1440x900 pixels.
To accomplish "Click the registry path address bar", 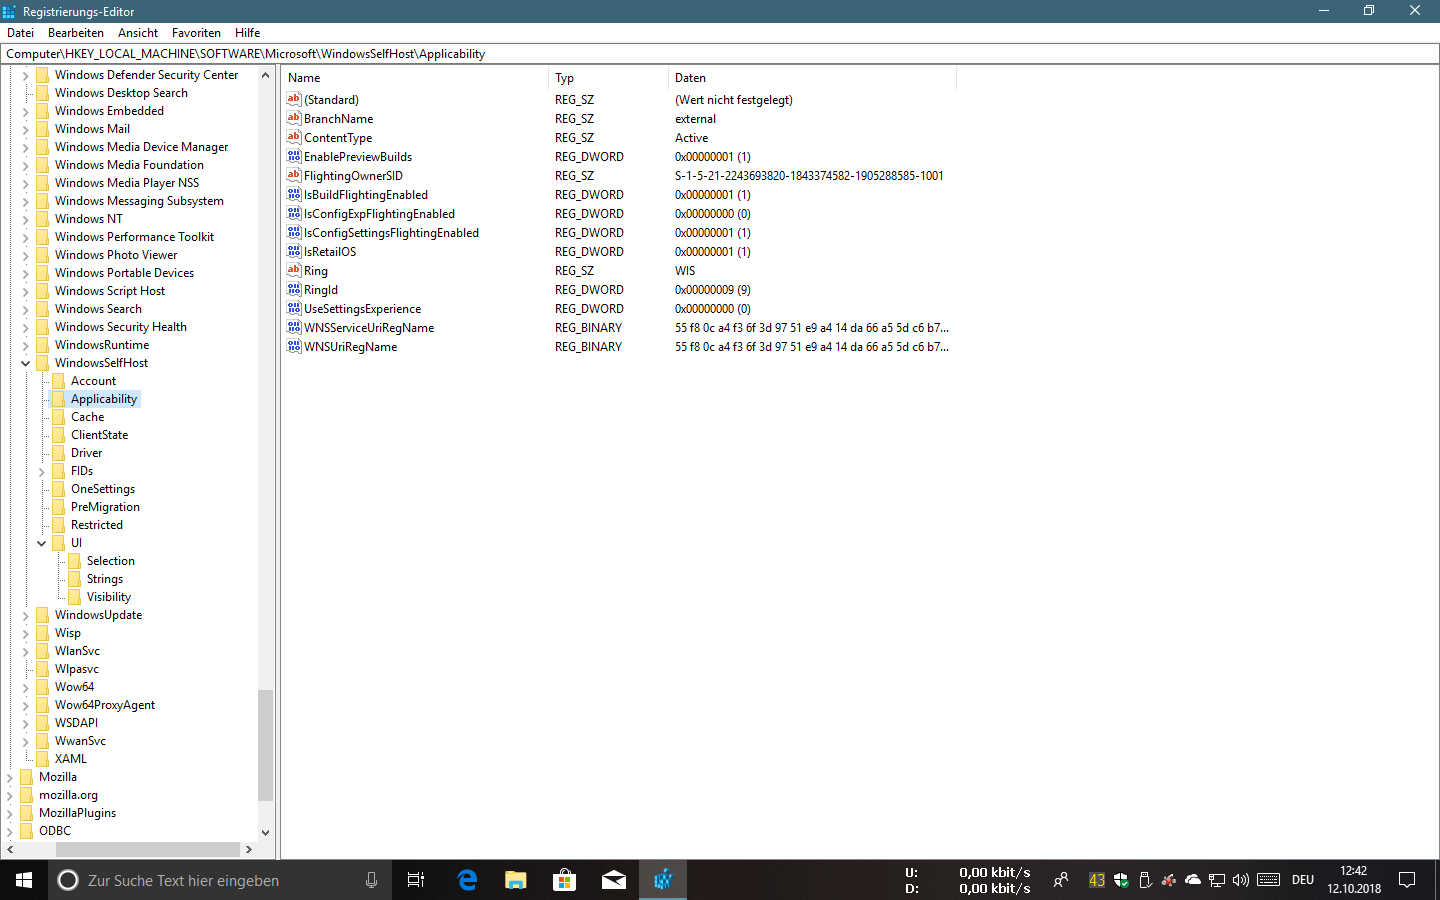I will pyautogui.click(x=720, y=54).
